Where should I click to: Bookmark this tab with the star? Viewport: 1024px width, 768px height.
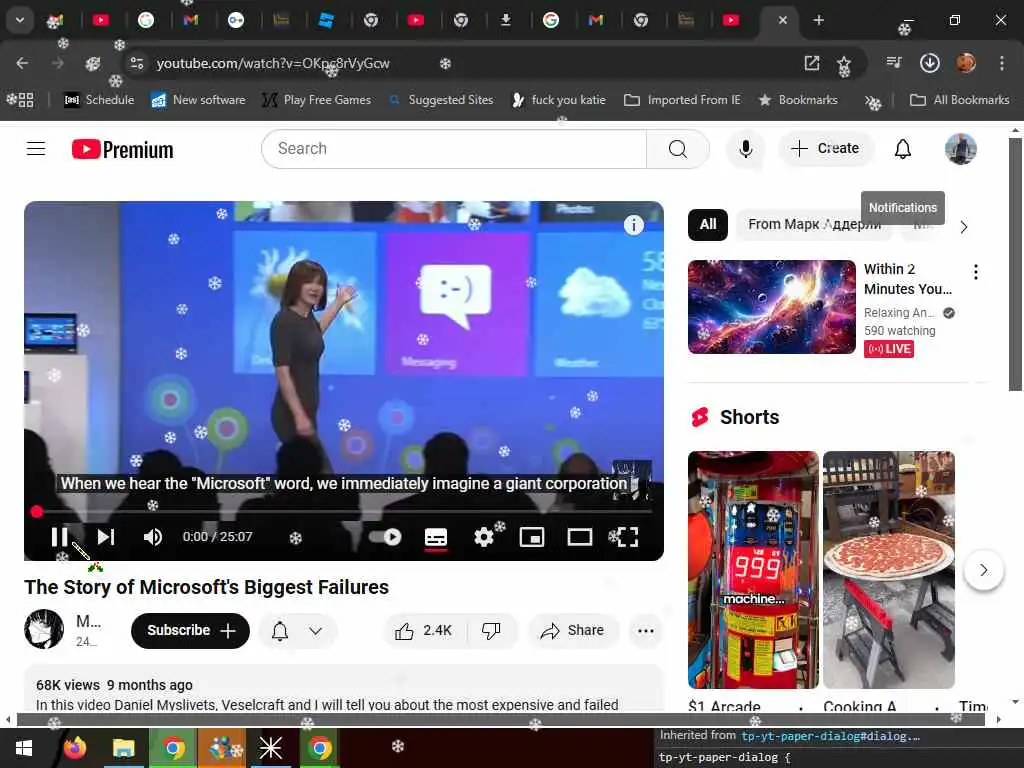pos(844,63)
